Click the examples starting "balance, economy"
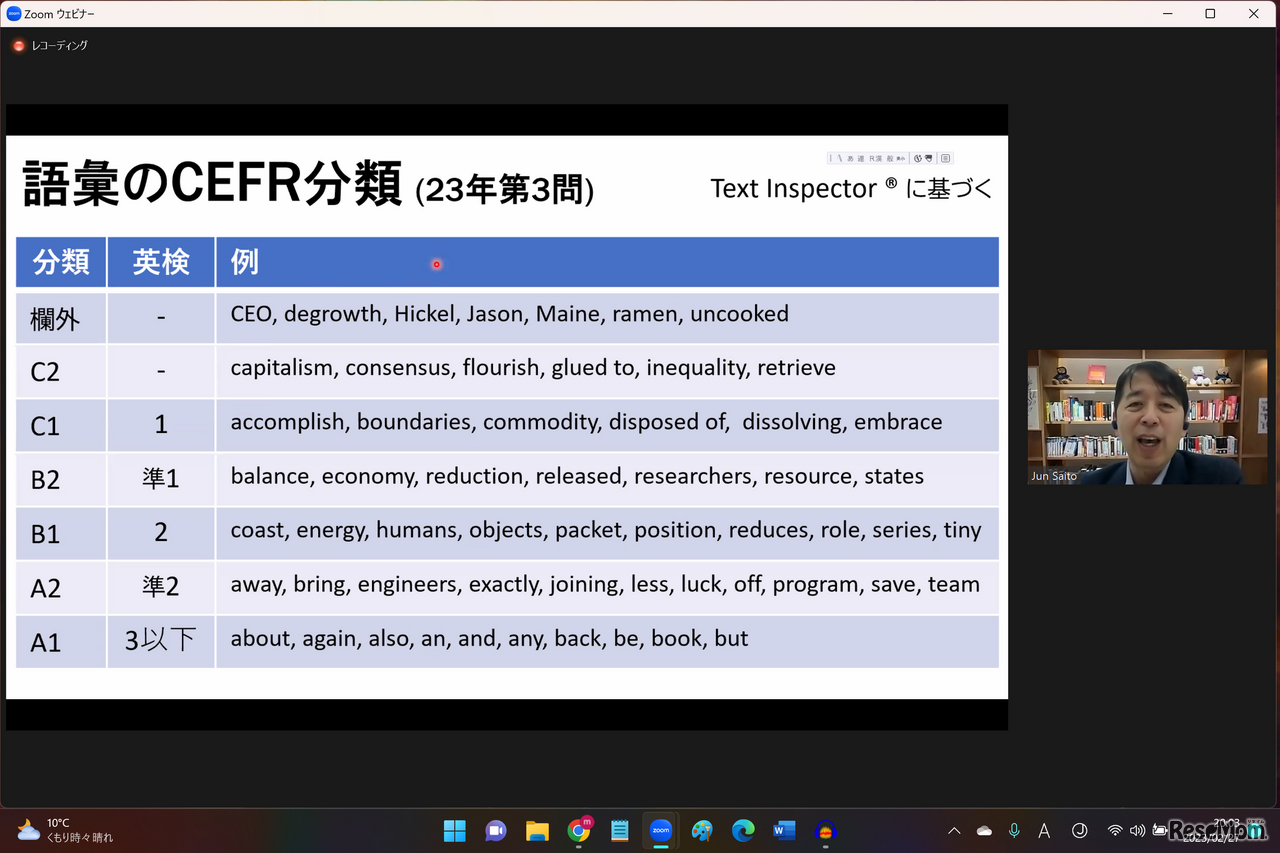This screenshot has height=853, width=1280. click(577, 476)
